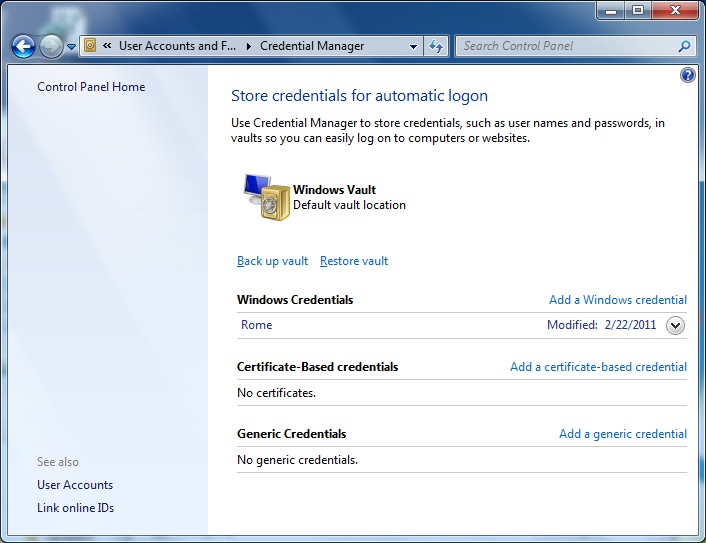Click Modified: 2/22/2011 date text
This screenshot has height=543, width=706.
click(x=602, y=325)
